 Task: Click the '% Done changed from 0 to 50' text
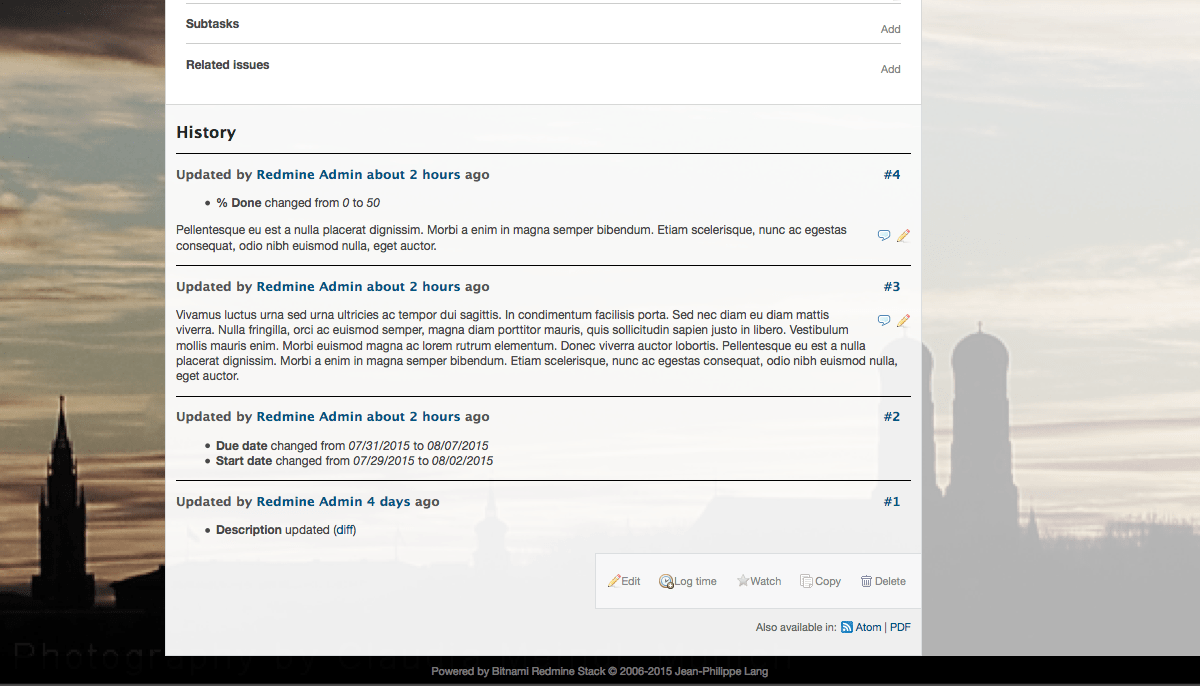pyautogui.click(x=298, y=203)
